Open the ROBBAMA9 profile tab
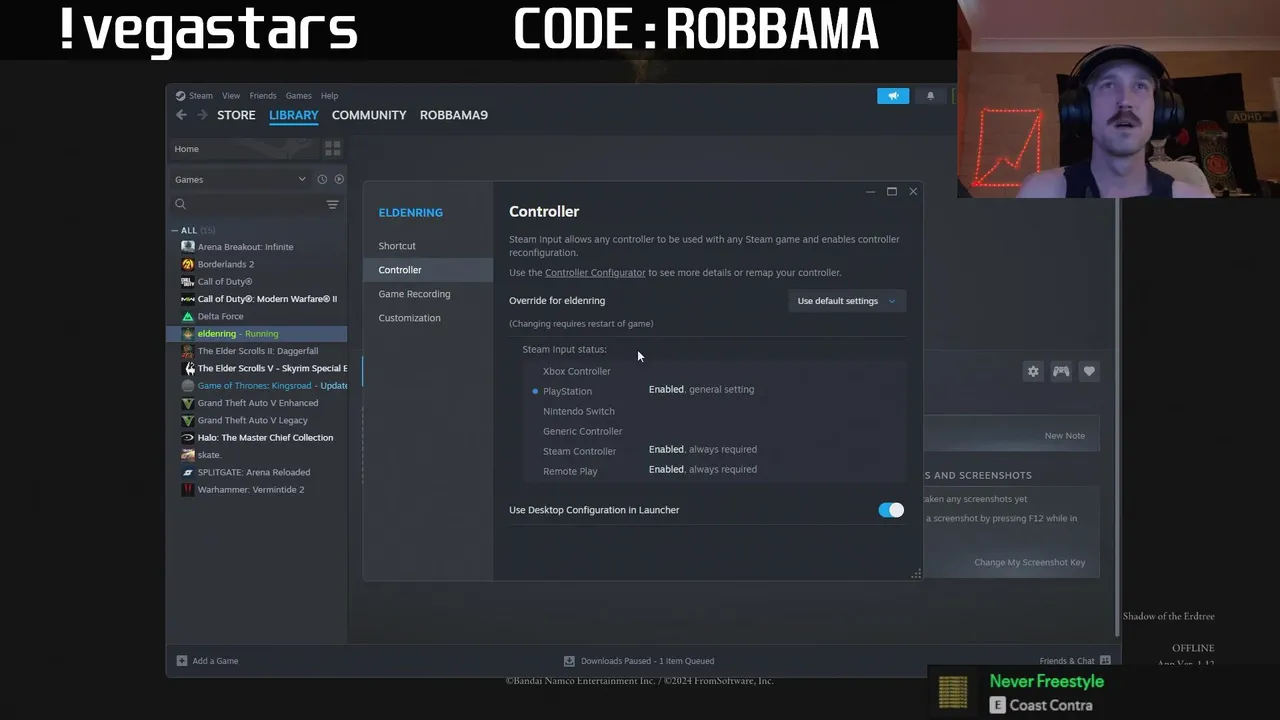 (454, 115)
